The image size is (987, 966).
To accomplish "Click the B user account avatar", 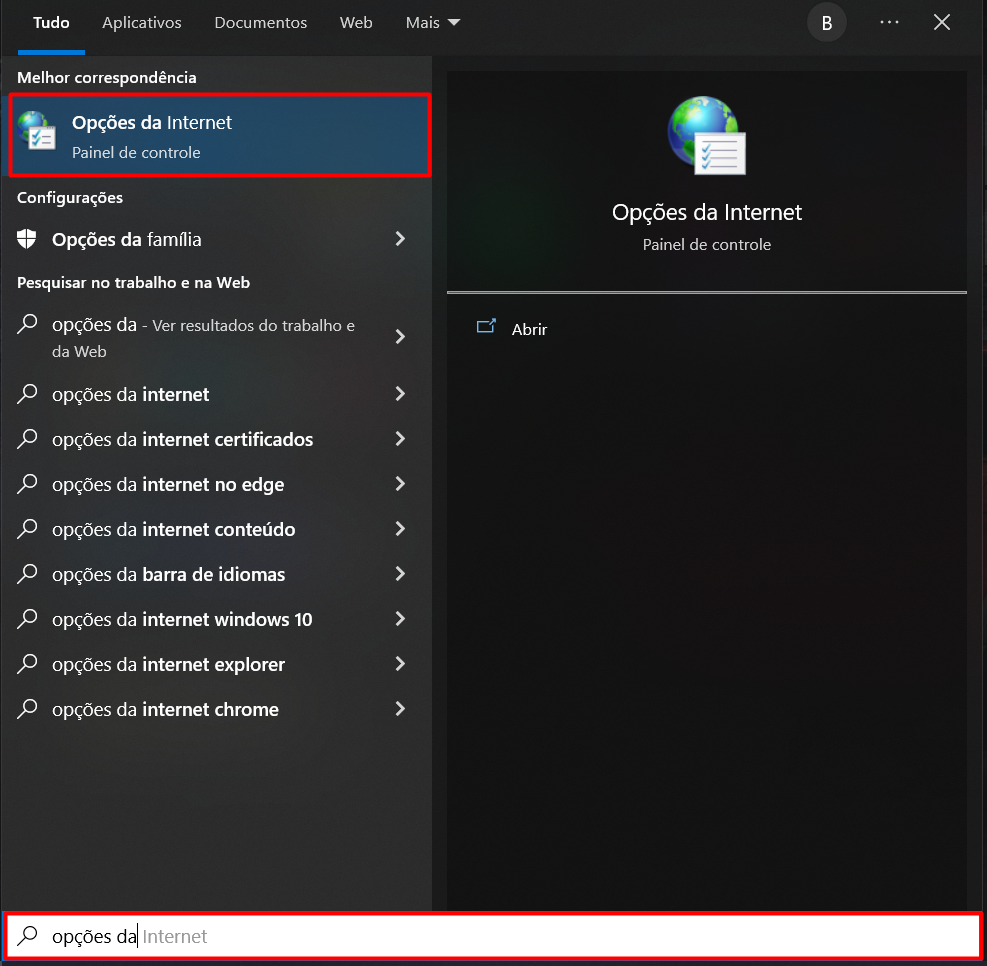I will (x=826, y=23).
